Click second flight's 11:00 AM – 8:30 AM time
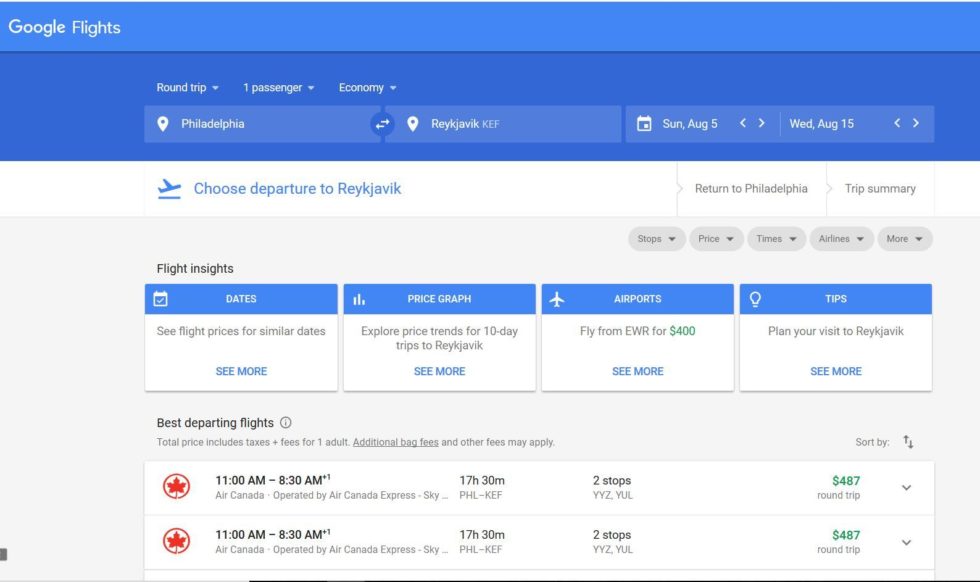The height and width of the screenshot is (582, 980). [272, 534]
